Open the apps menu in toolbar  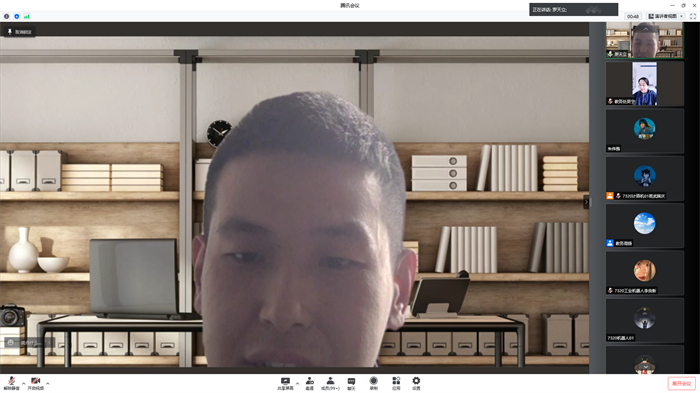click(396, 383)
